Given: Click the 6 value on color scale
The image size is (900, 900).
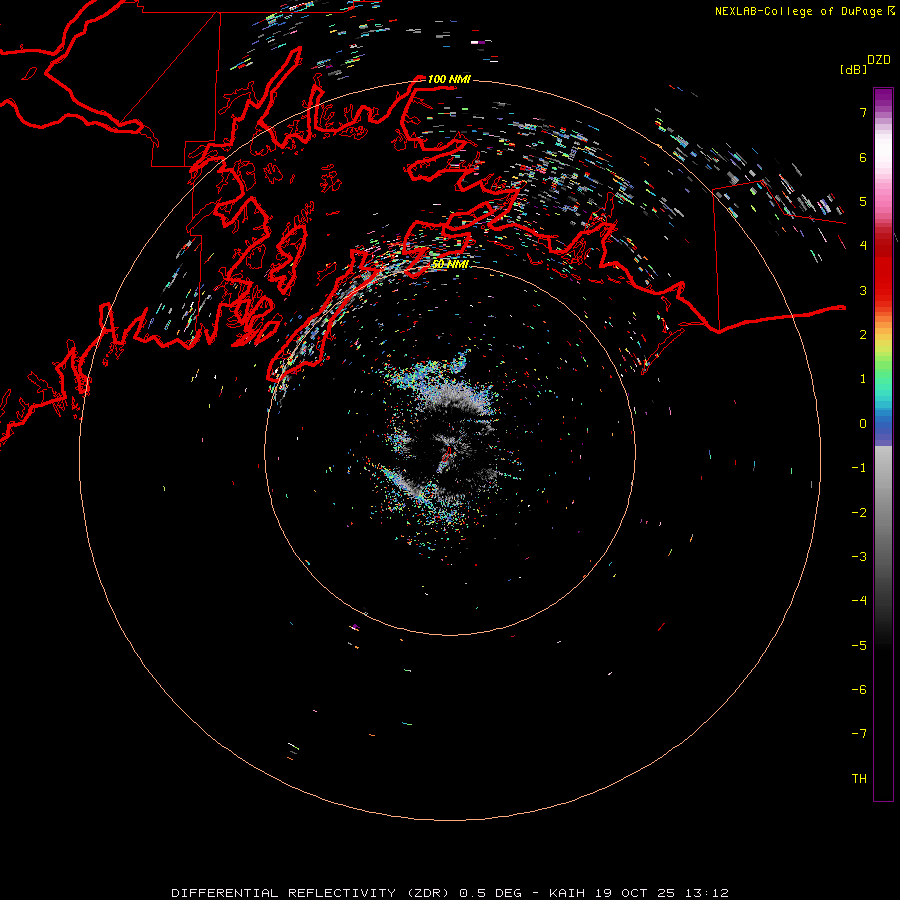Looking at the screenshot, I should tap(863, 157).
